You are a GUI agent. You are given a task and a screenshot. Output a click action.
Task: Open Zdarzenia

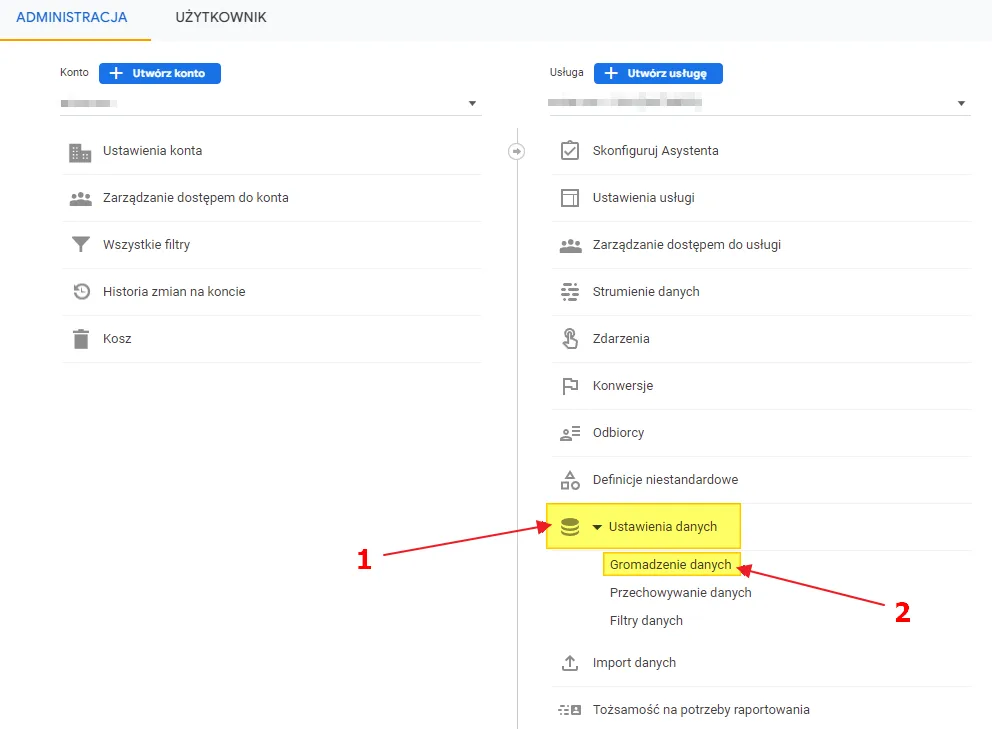[x=621, y=339]
